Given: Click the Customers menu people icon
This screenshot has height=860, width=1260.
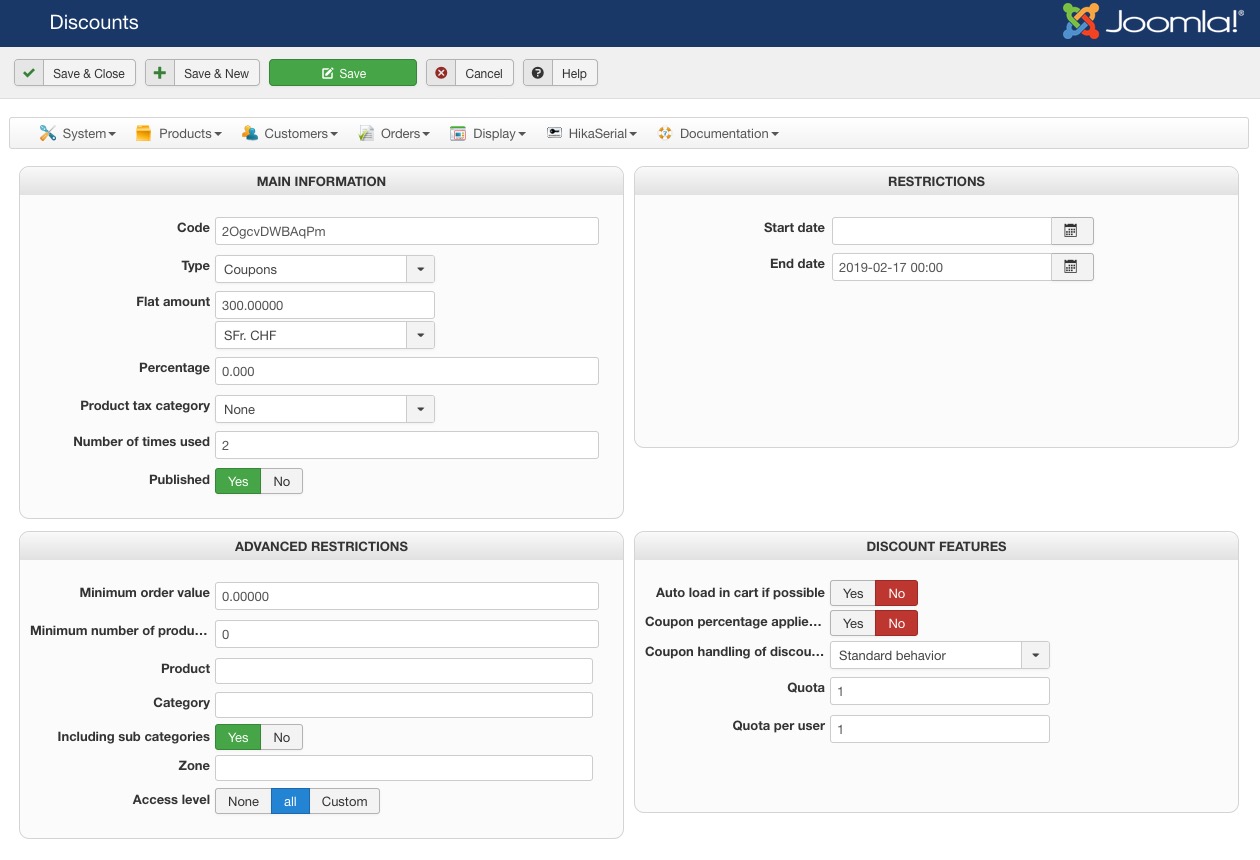Looking at the screenshot, I should [x=250, y=133].
